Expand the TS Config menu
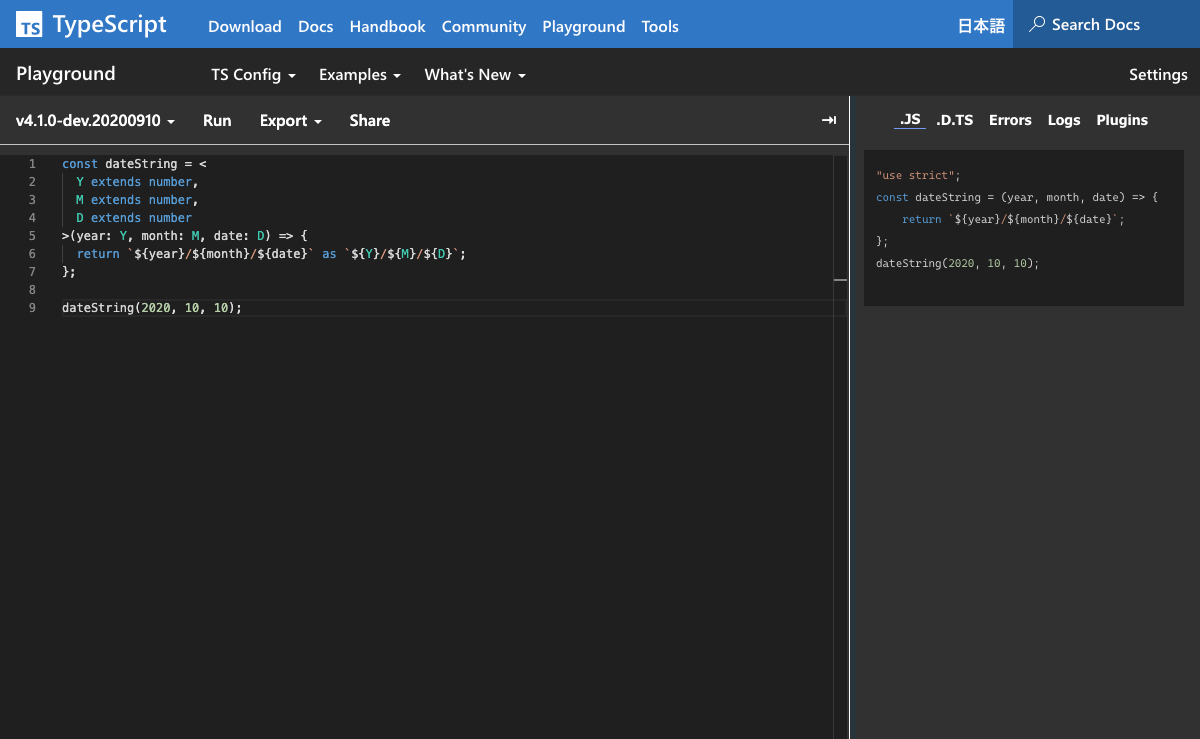Screen dimensions: 1200x739 [x=253, y=75]
